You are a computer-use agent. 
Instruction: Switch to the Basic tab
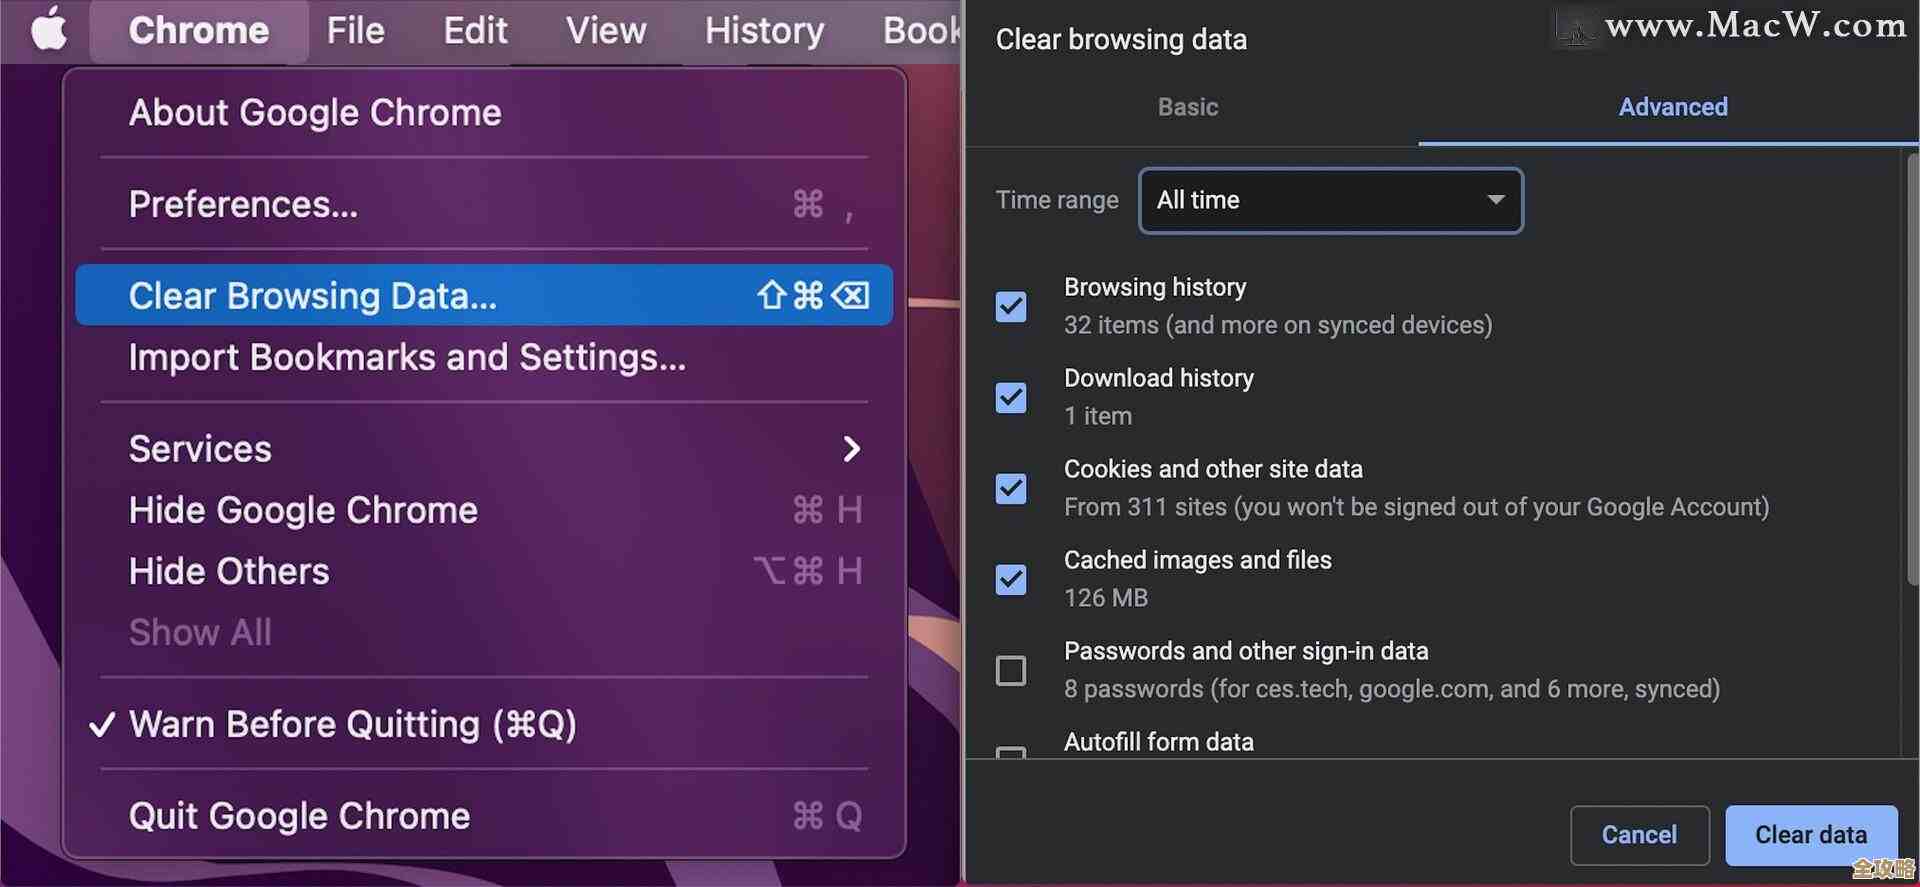(x=1188, y=107)
